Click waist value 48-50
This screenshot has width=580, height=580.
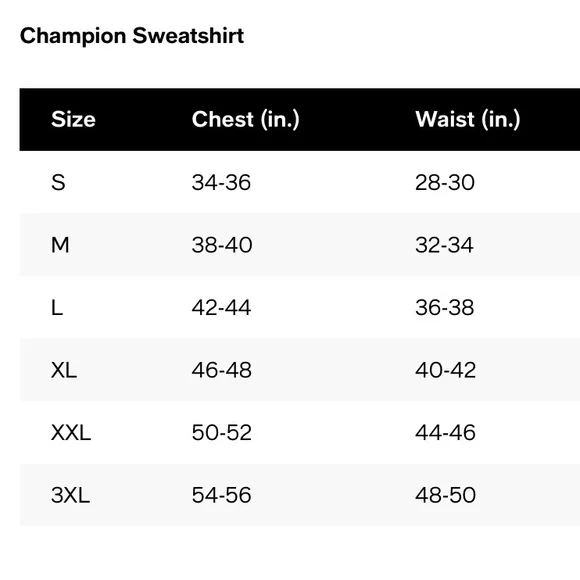445,495
